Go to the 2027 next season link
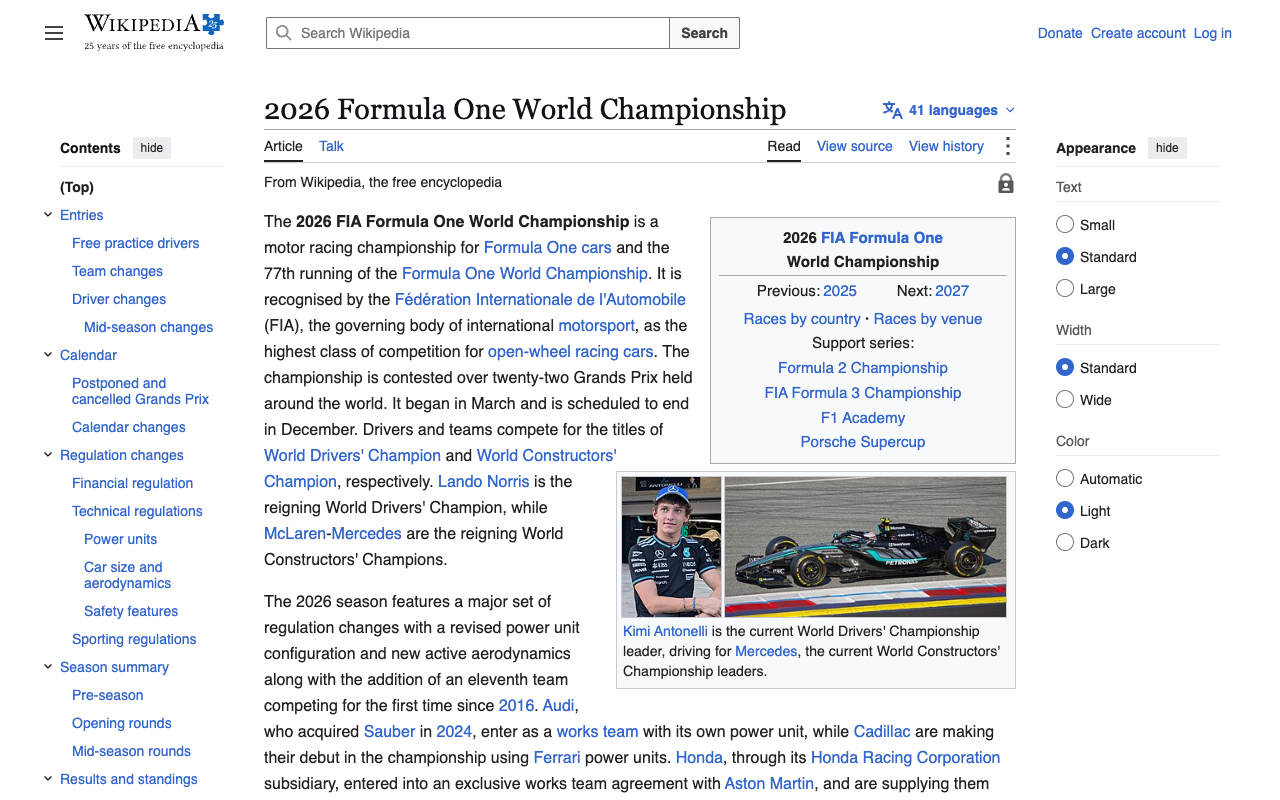 click(x=952, y=291)
